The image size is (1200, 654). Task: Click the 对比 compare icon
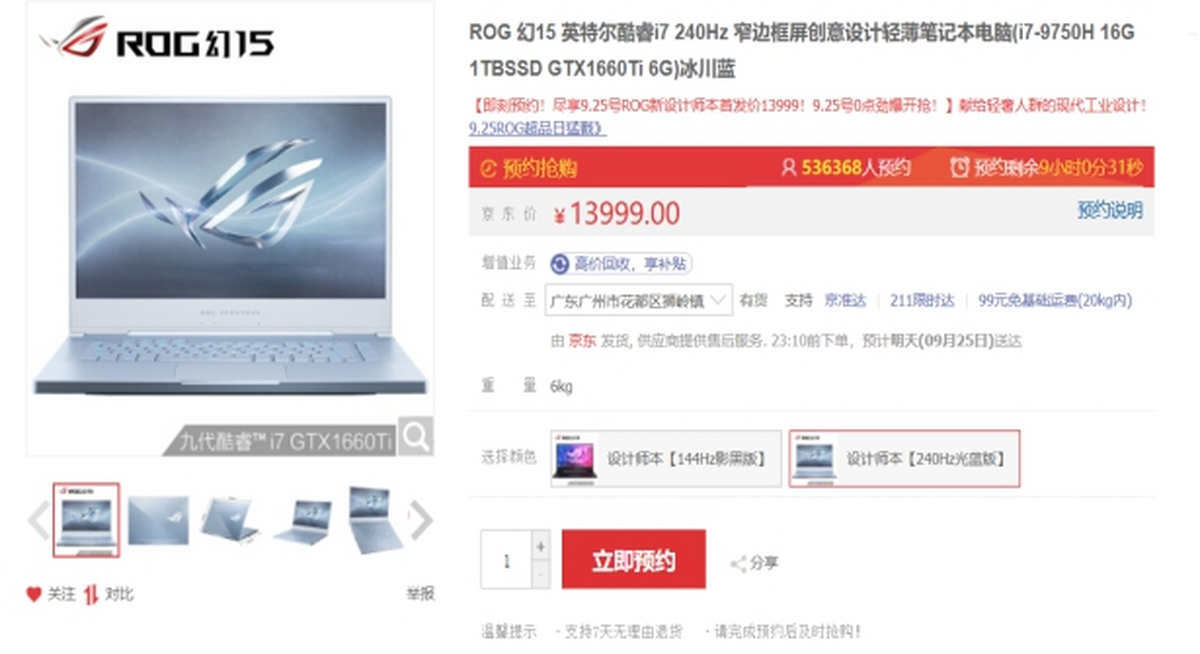(91, 594)
